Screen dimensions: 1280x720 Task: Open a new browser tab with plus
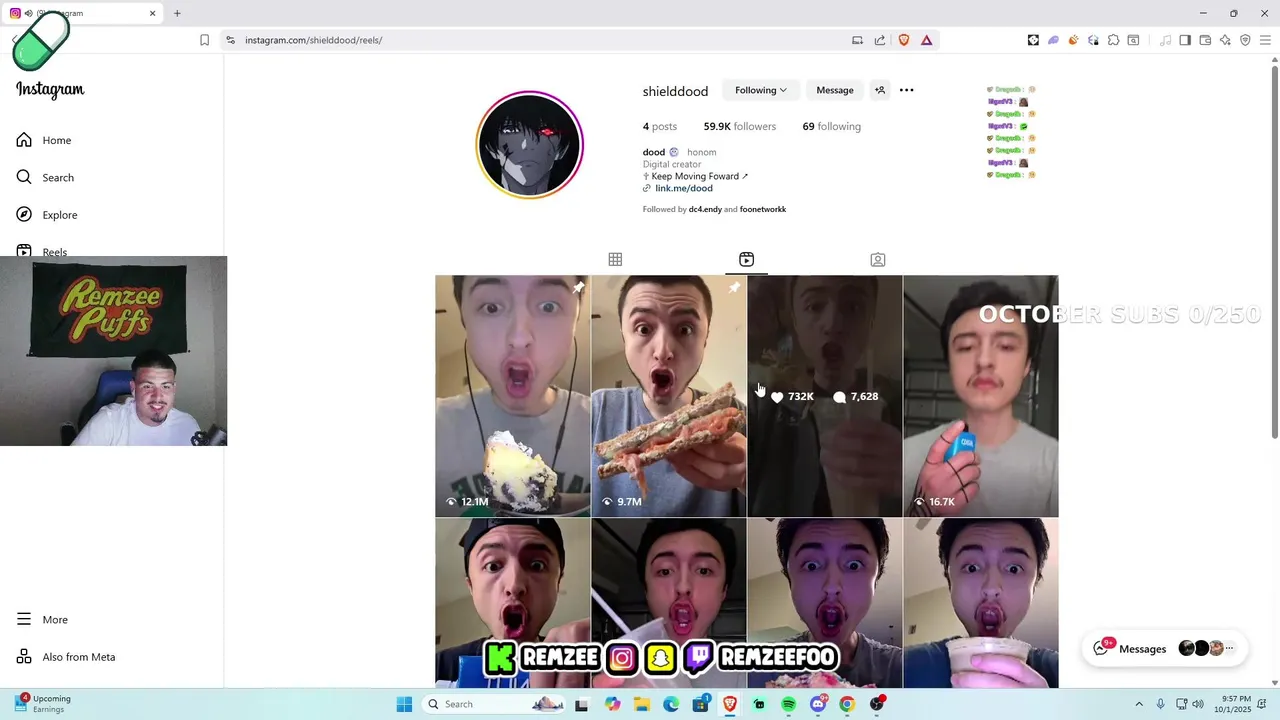[x=177, y=13]
